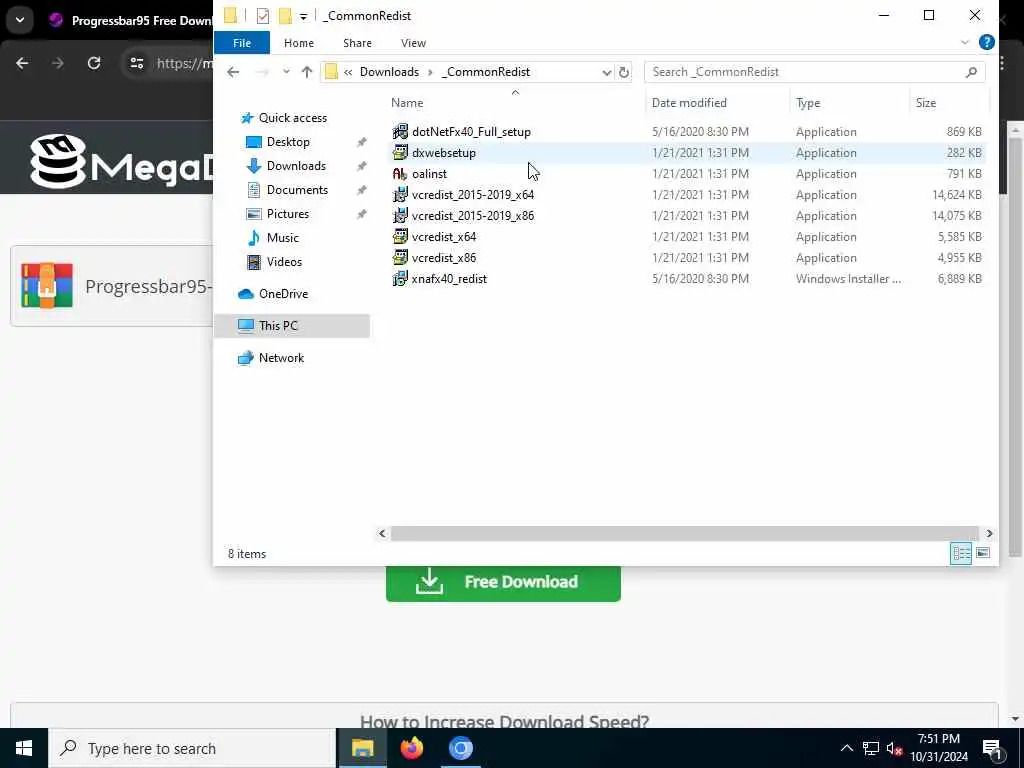Open the File ribbon tab

242,43
